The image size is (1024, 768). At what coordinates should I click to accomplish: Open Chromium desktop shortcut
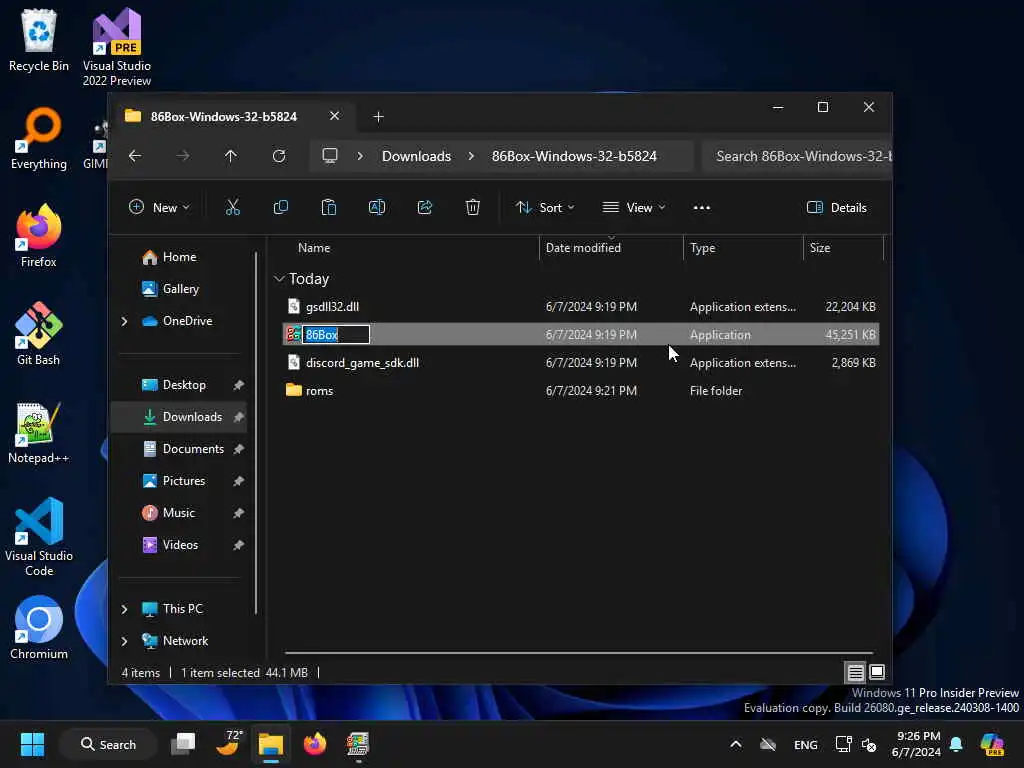point(39,628)
